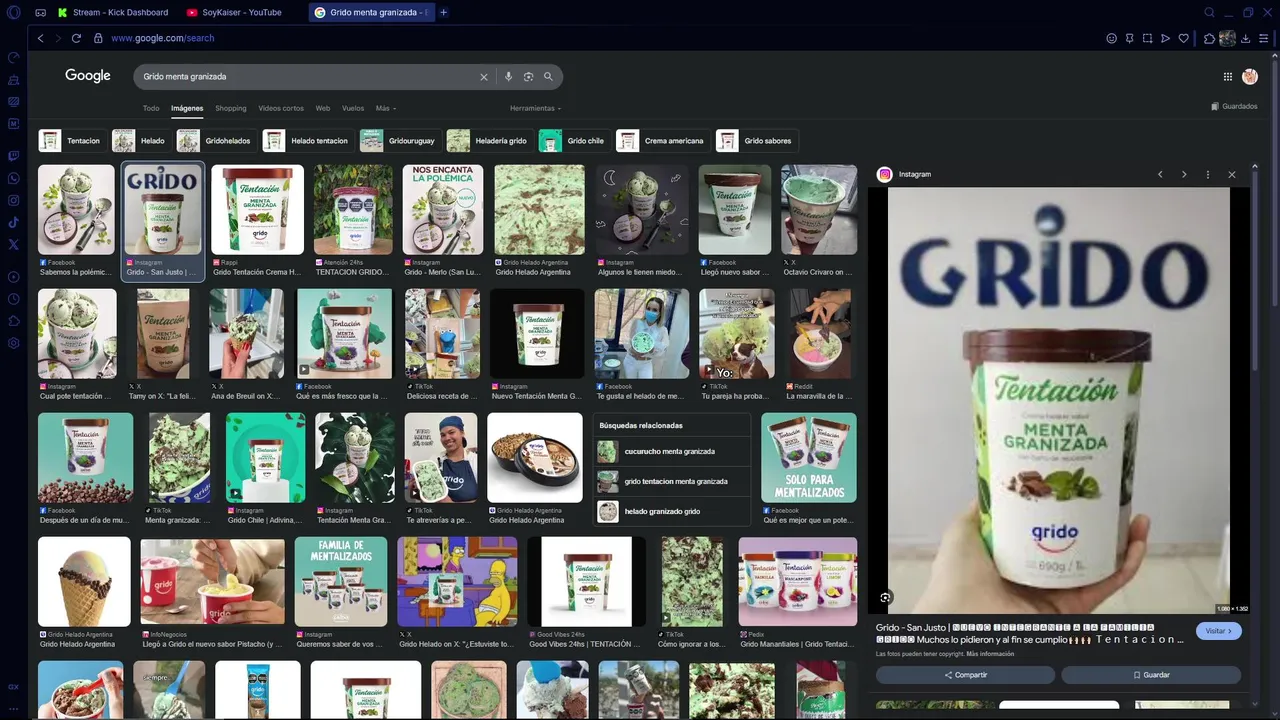
Task: Open a new browser tab
Action: tap(444, 13)
